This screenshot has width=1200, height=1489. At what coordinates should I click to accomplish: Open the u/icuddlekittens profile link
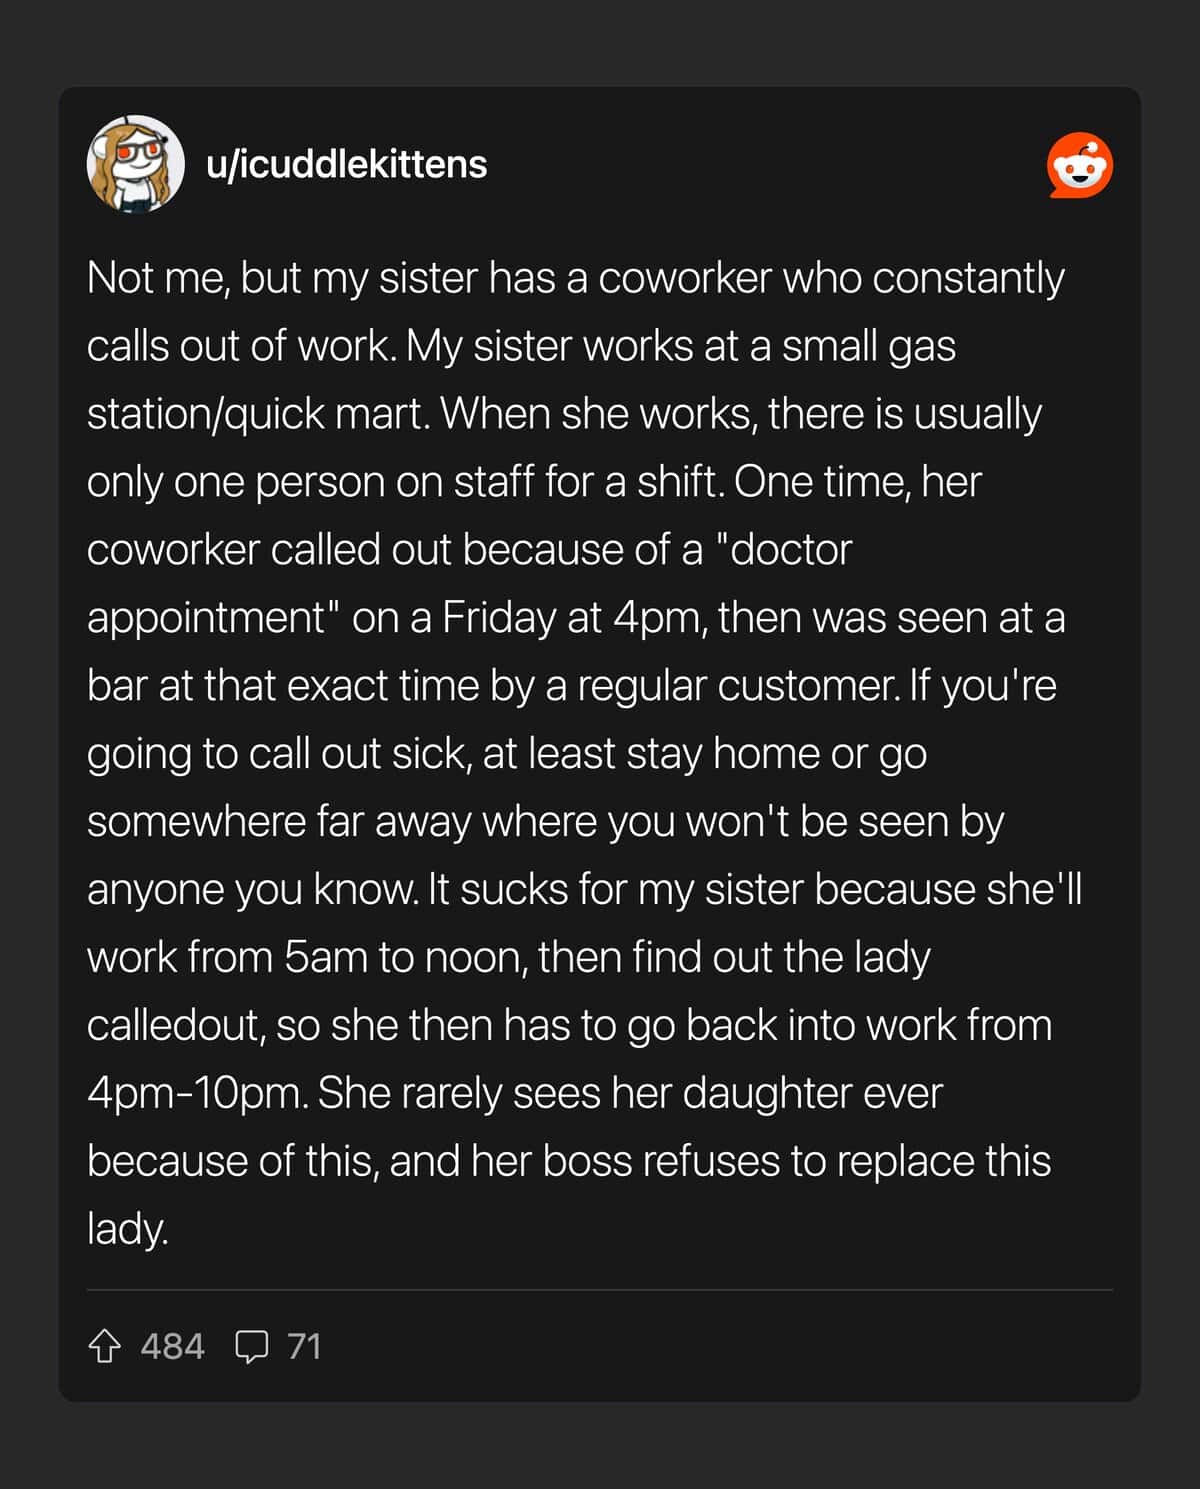346,164
